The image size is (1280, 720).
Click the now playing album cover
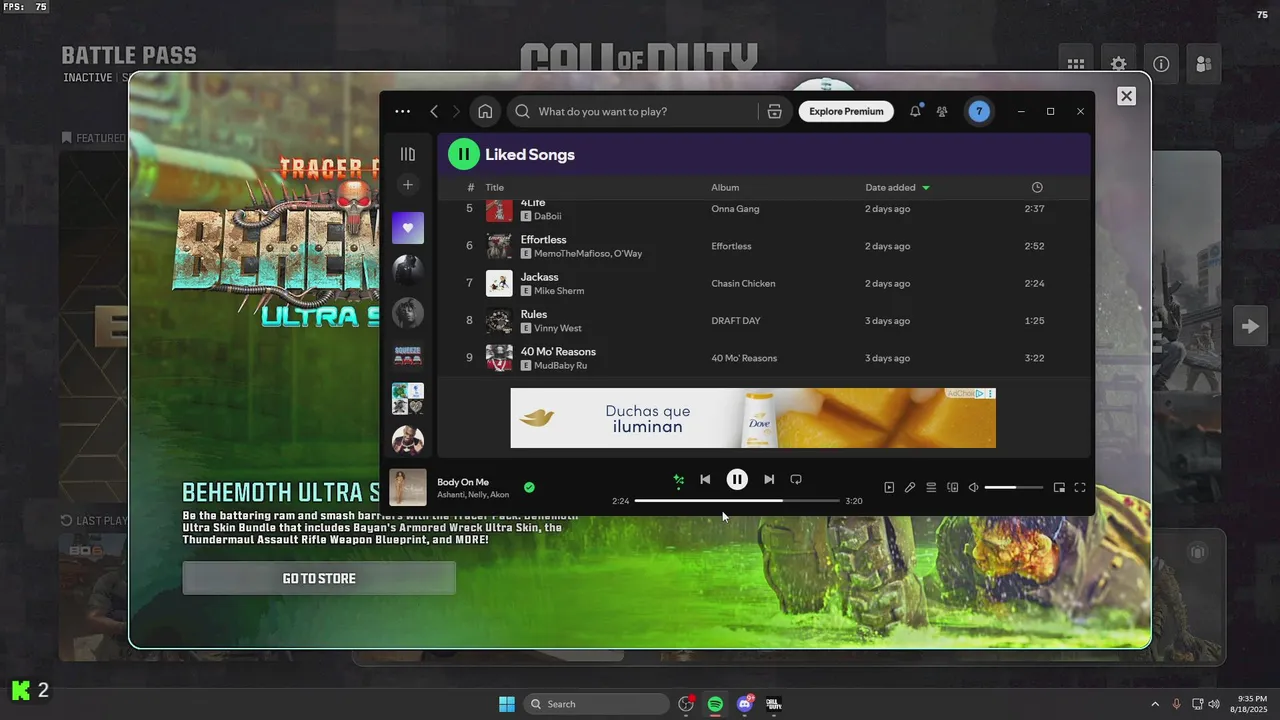coord(408,487)
